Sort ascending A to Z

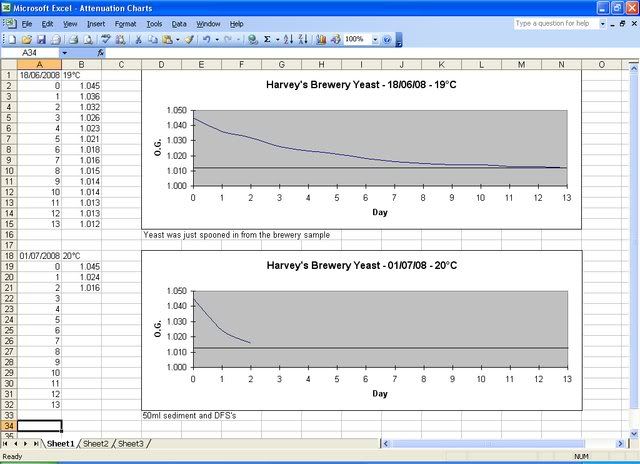(289, 40)
